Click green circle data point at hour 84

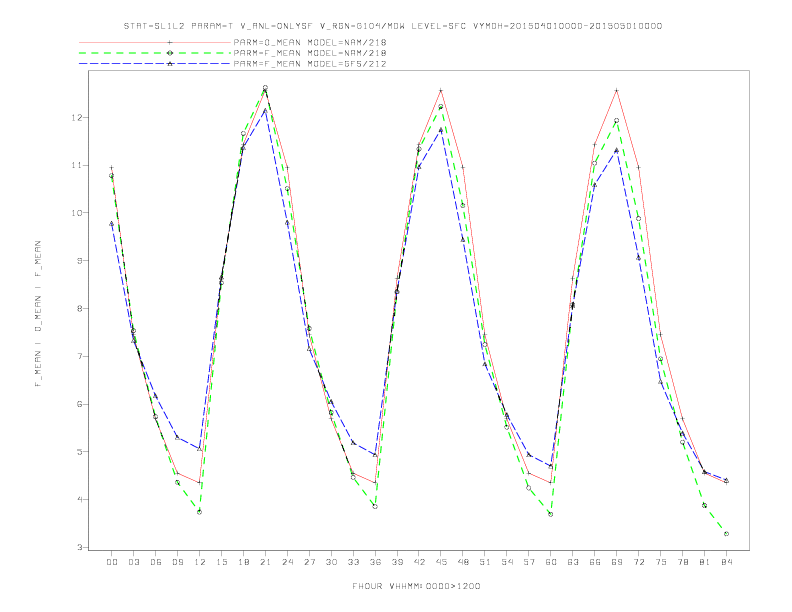(x=726, y=534)
